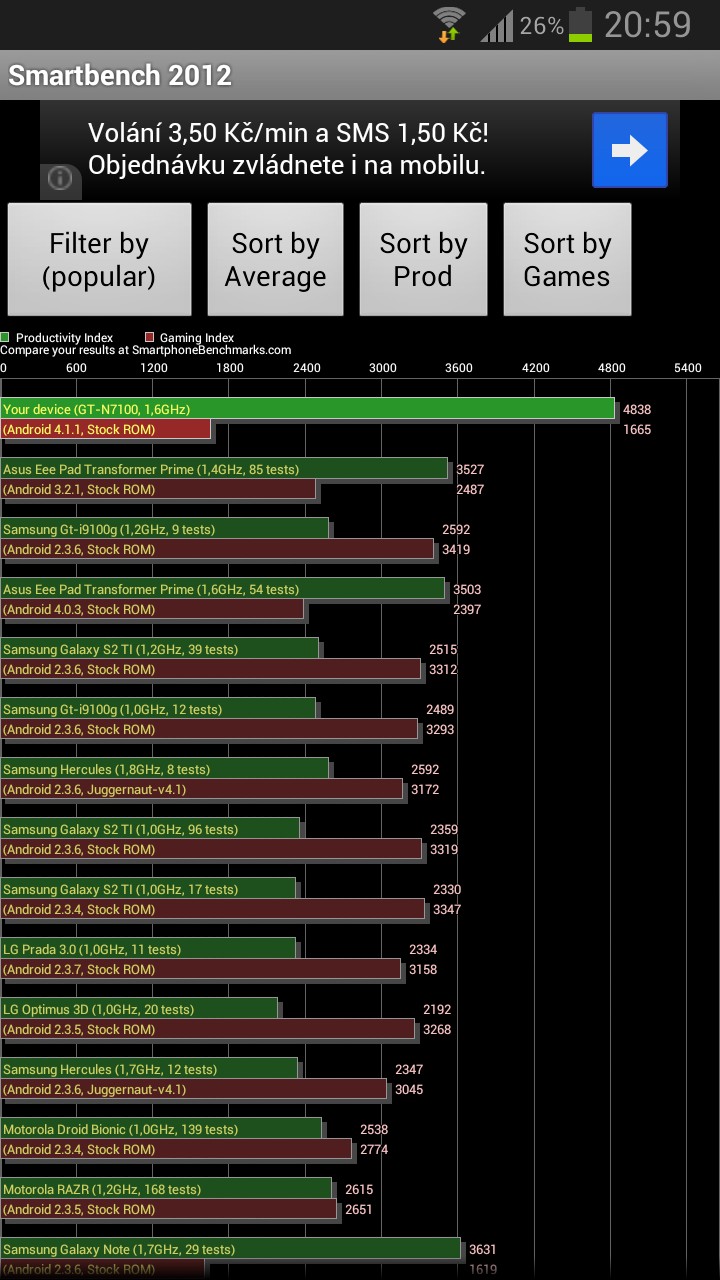Tap the '(Android 2.3.7, Stock ROM)' bar
The width and height of the screenshot is (720, 1280).
click(x=200, y=969)
